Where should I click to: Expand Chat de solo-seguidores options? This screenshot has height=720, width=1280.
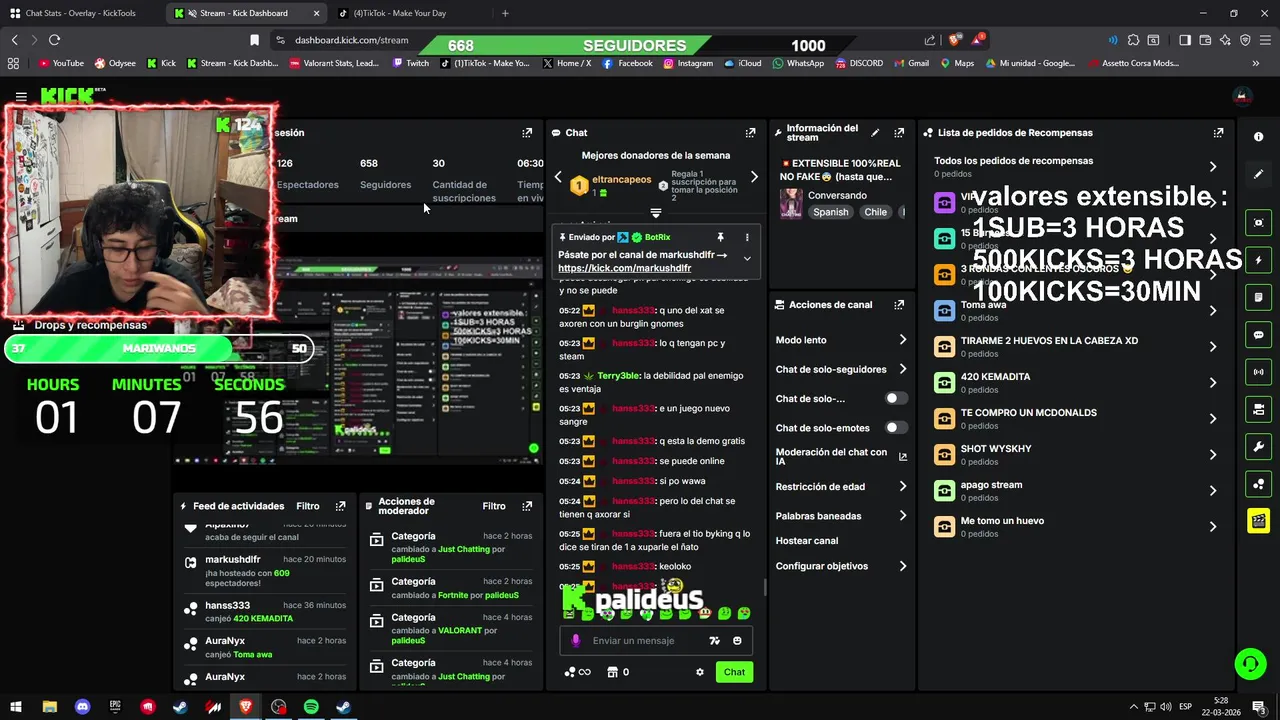coord(902,369)
